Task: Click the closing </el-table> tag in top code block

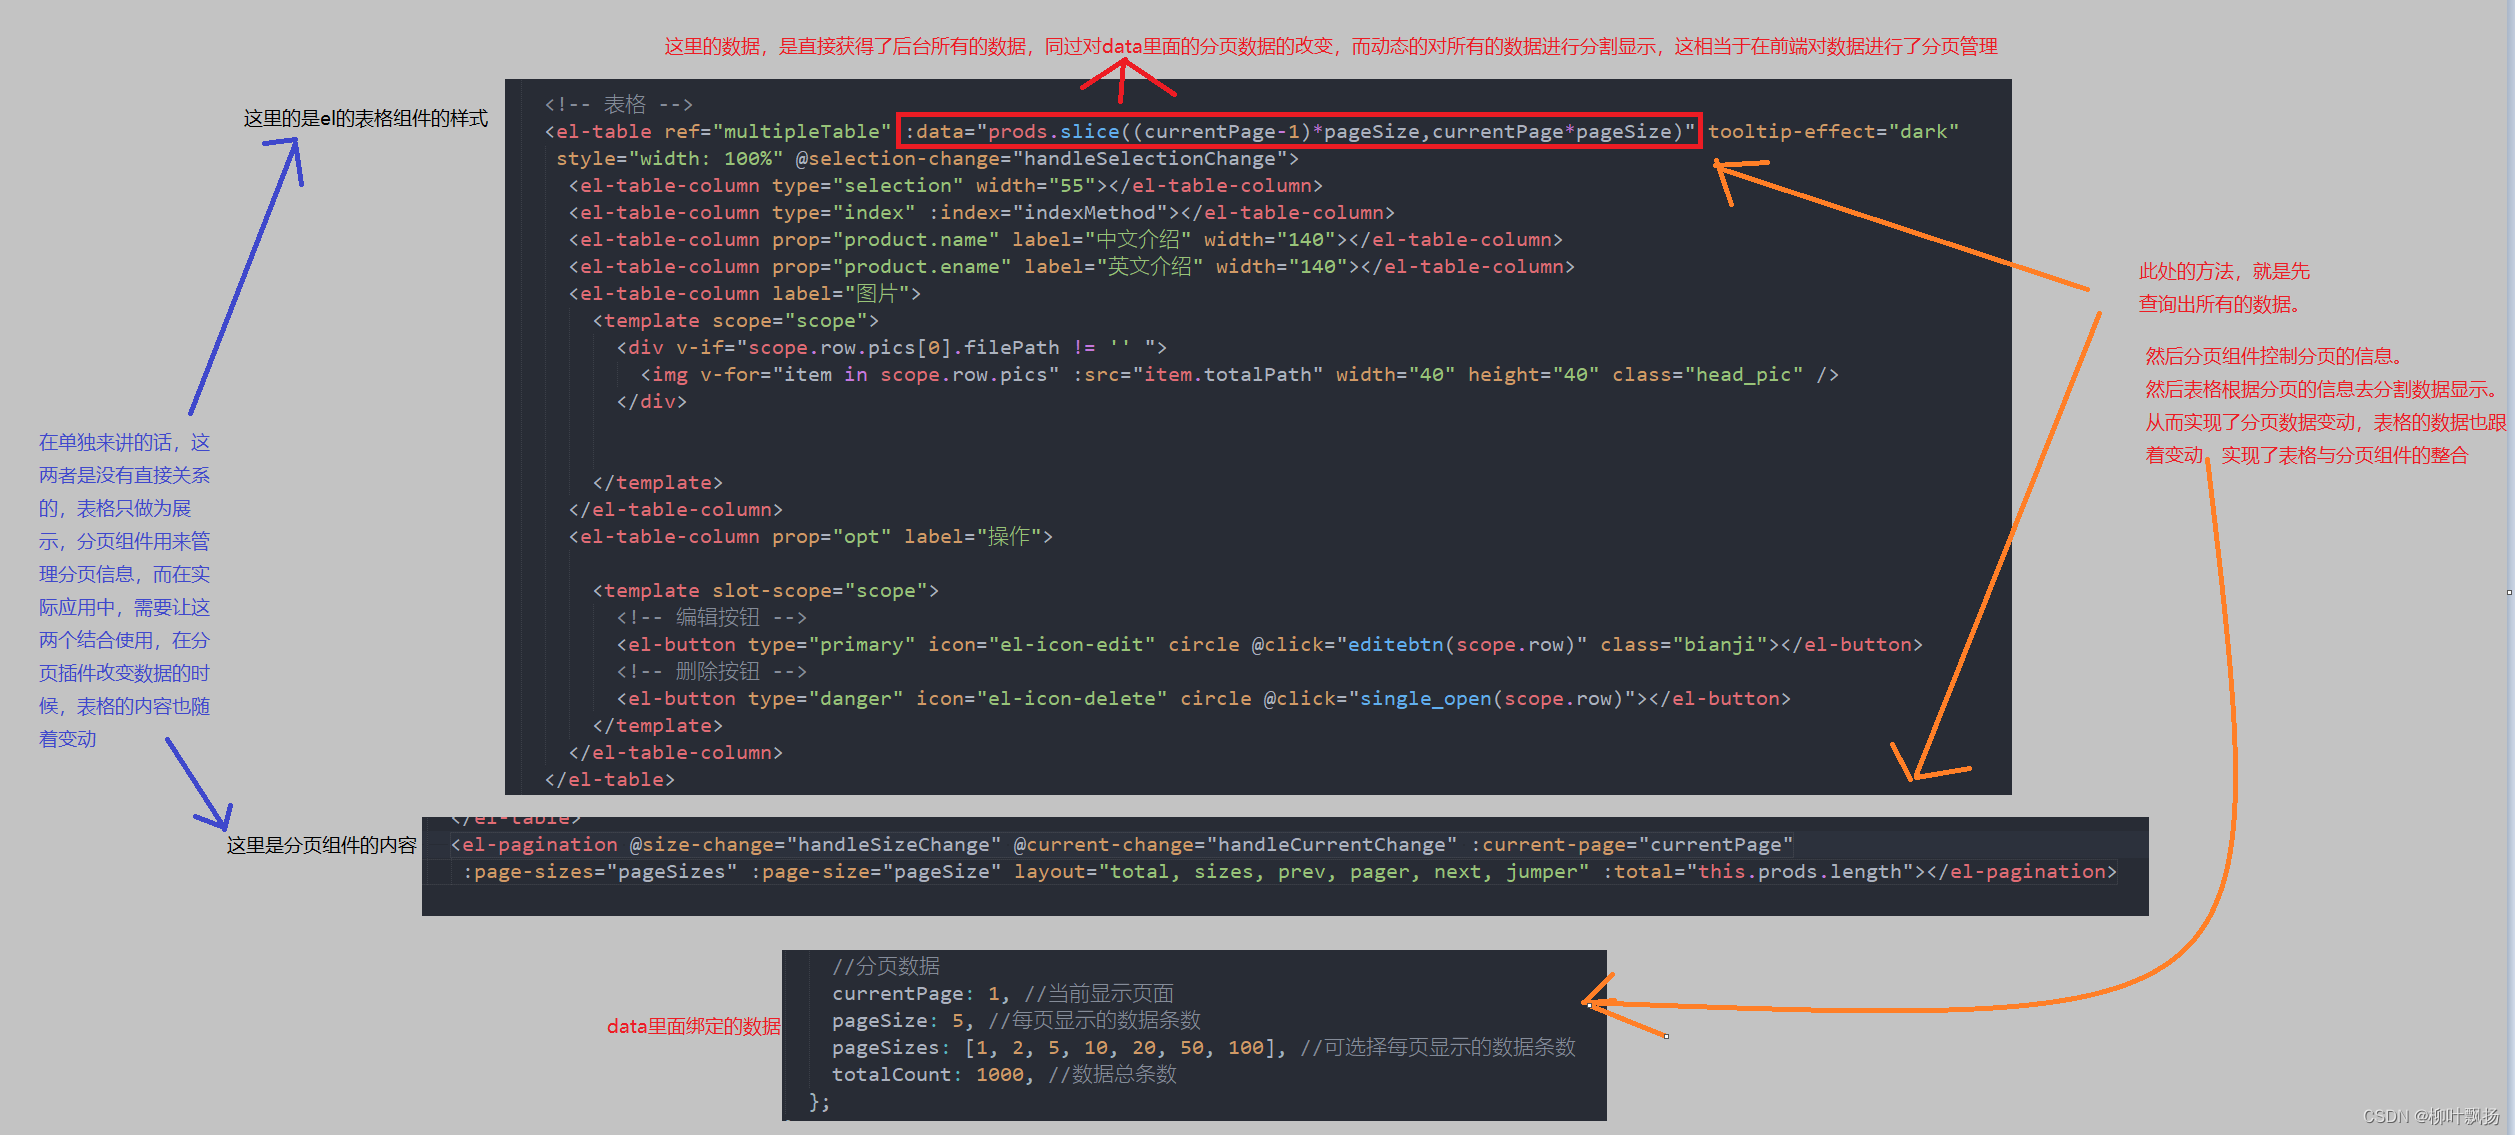Action: pos(609,779)
